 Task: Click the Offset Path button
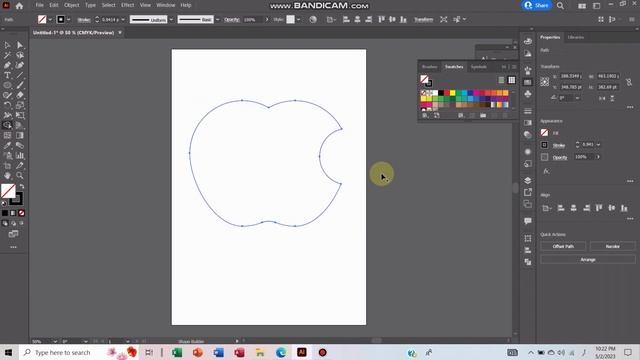[563, 247]
